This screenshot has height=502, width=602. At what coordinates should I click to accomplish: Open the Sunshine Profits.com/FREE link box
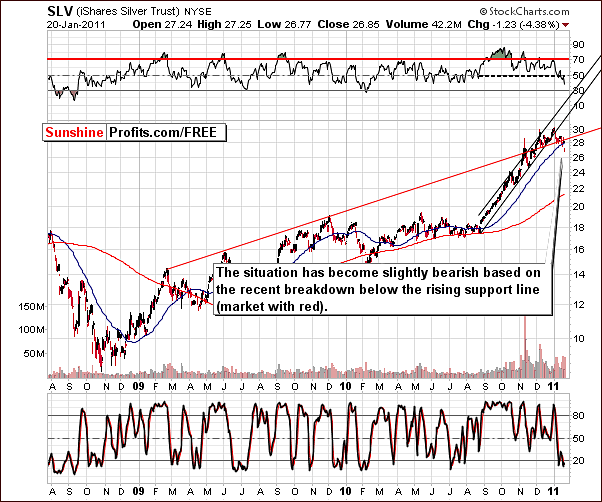click(x=134, y=132)
